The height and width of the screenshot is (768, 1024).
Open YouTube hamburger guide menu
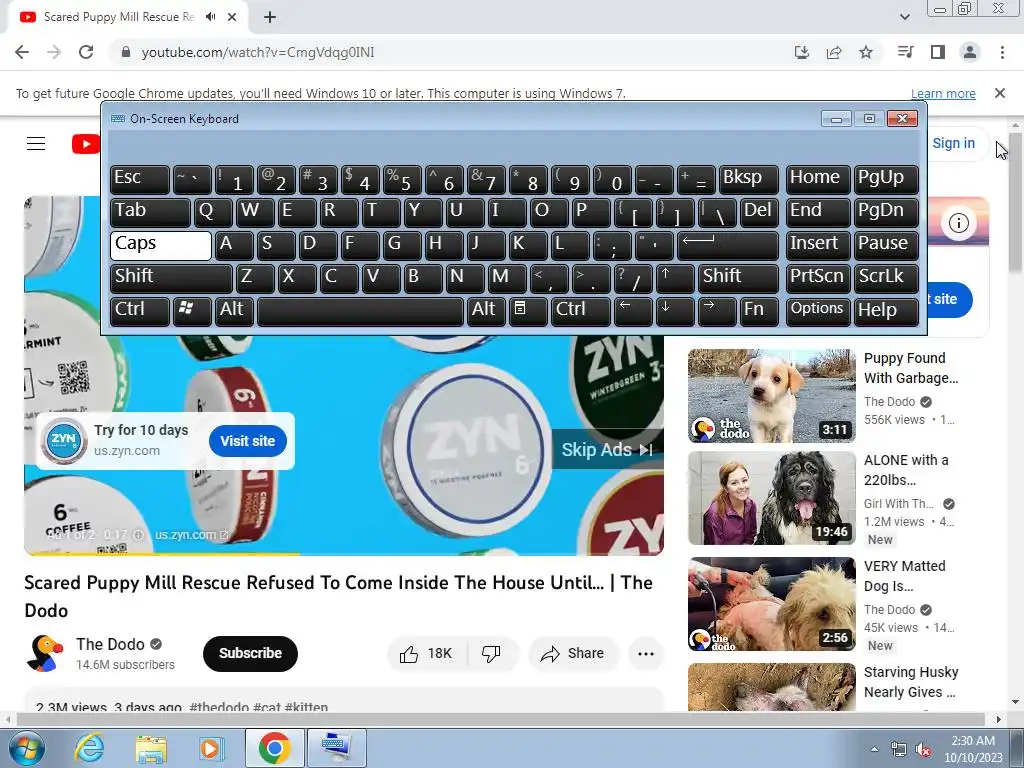[x=36, y=144]
